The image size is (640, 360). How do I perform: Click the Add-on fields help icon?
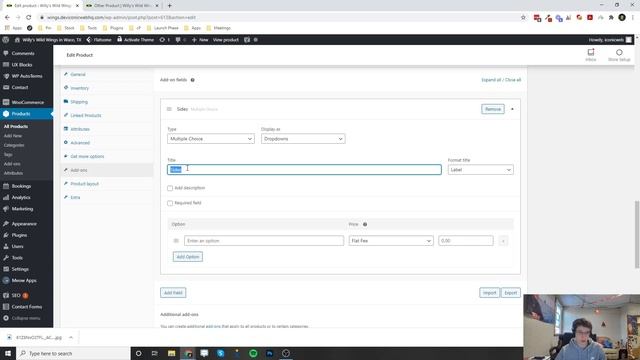coord(193,80)
